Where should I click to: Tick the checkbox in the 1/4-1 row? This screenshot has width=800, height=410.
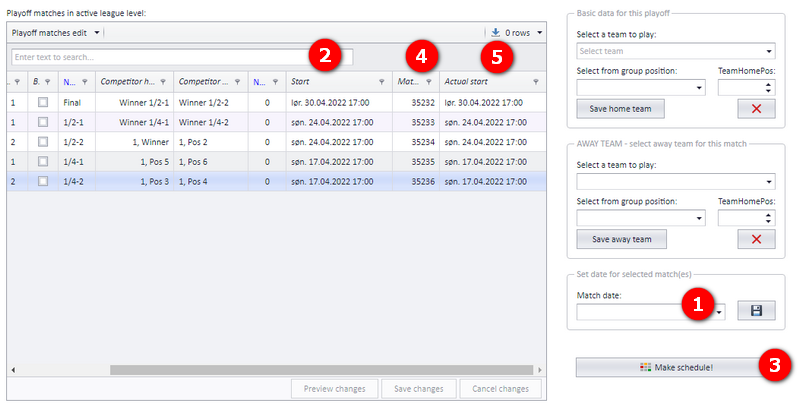[43, 162]
